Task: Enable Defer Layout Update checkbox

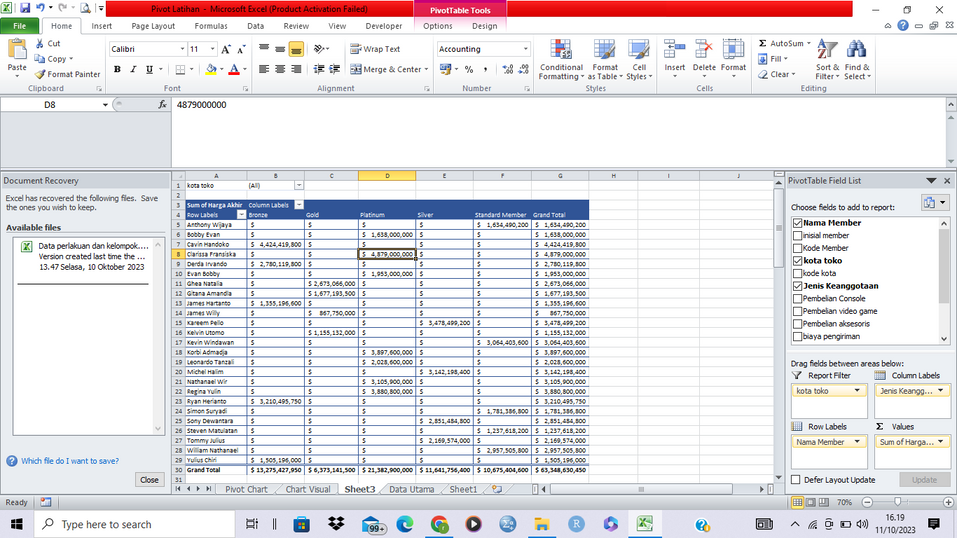Action: point(796,480)
